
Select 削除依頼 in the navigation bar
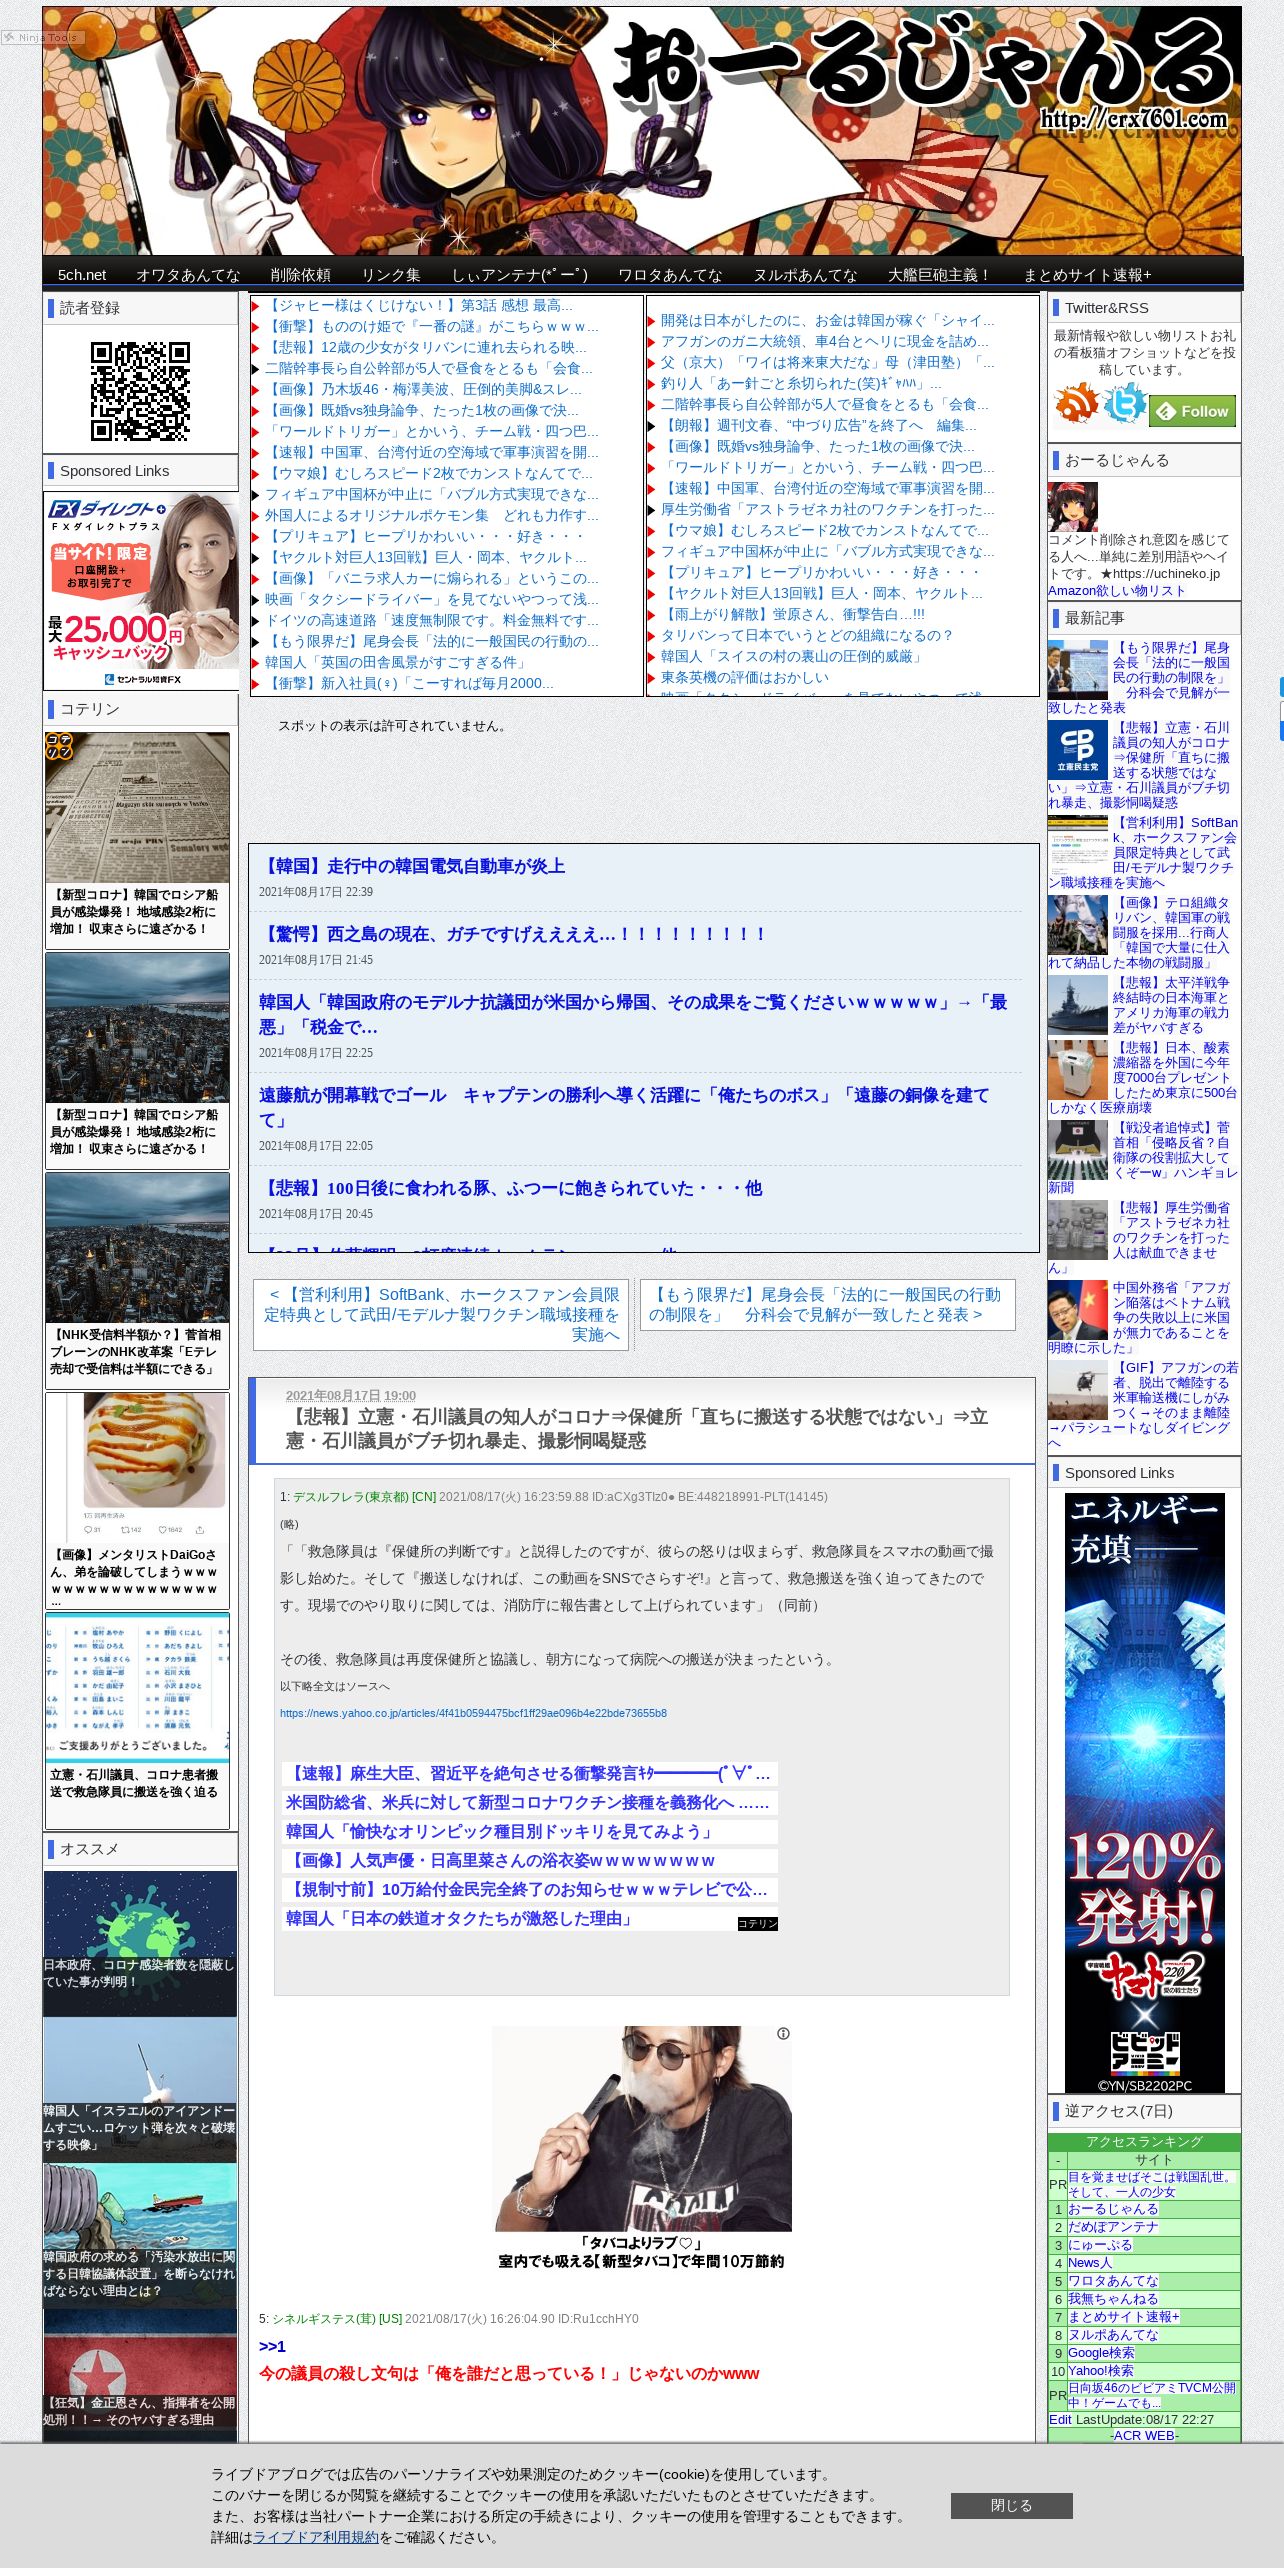(300, 275)
